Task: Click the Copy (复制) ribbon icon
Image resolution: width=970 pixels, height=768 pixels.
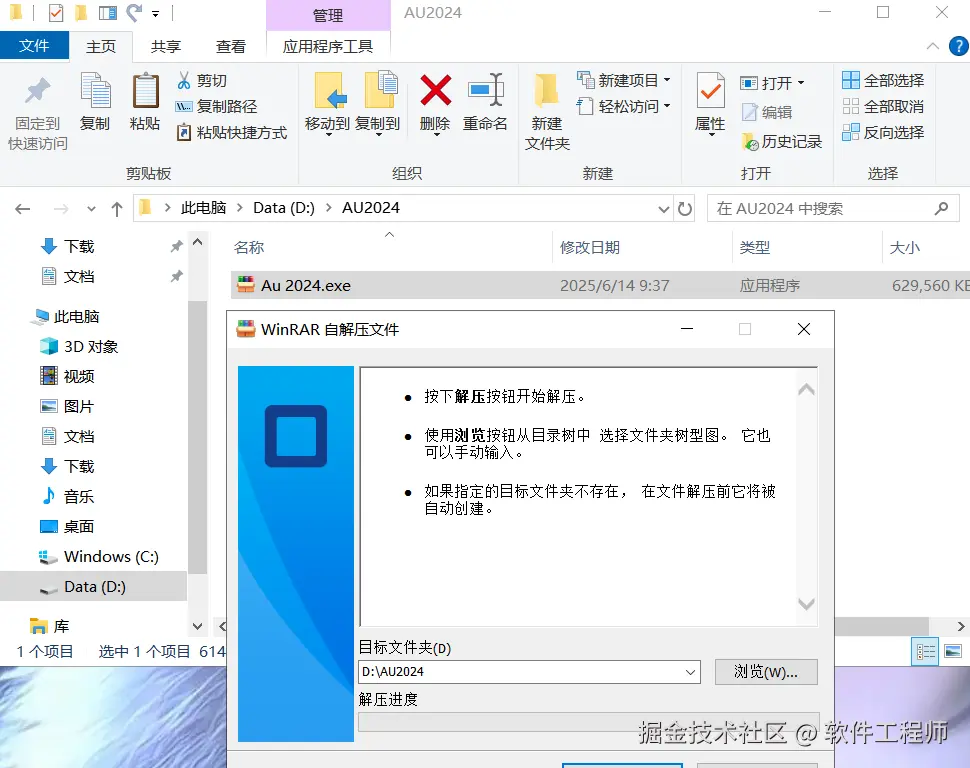Action: [x=95, y=102]
